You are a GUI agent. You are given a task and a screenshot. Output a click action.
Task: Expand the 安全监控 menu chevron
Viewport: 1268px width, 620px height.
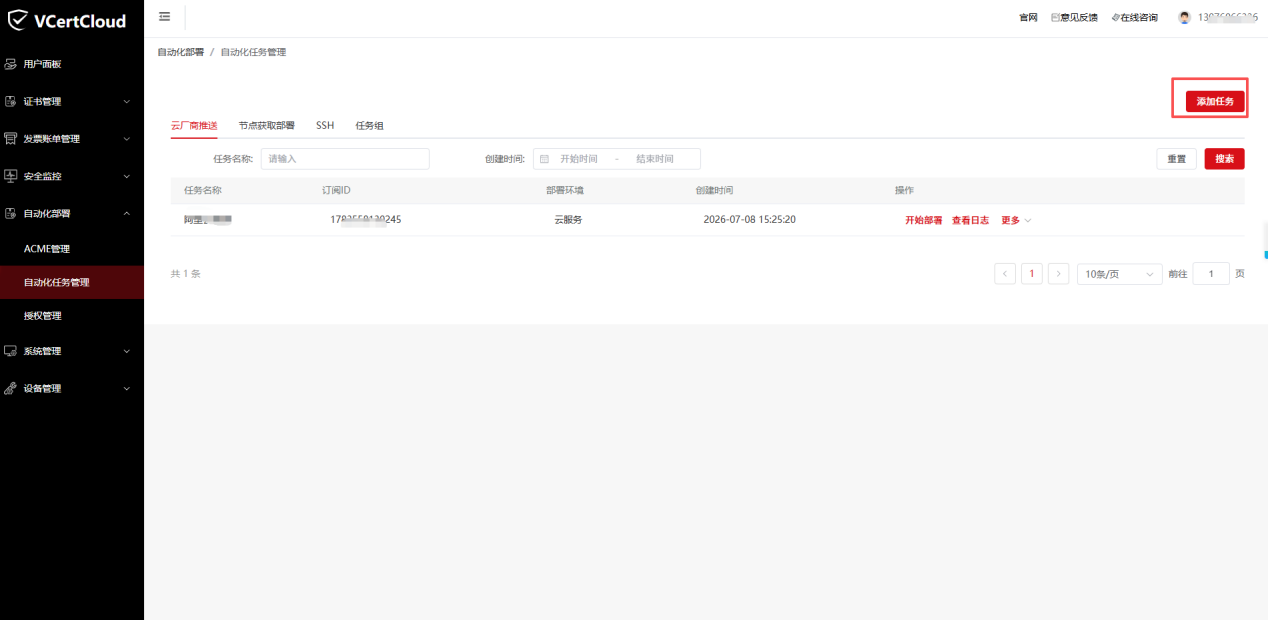pyautogui.click(x=126, y=176)
